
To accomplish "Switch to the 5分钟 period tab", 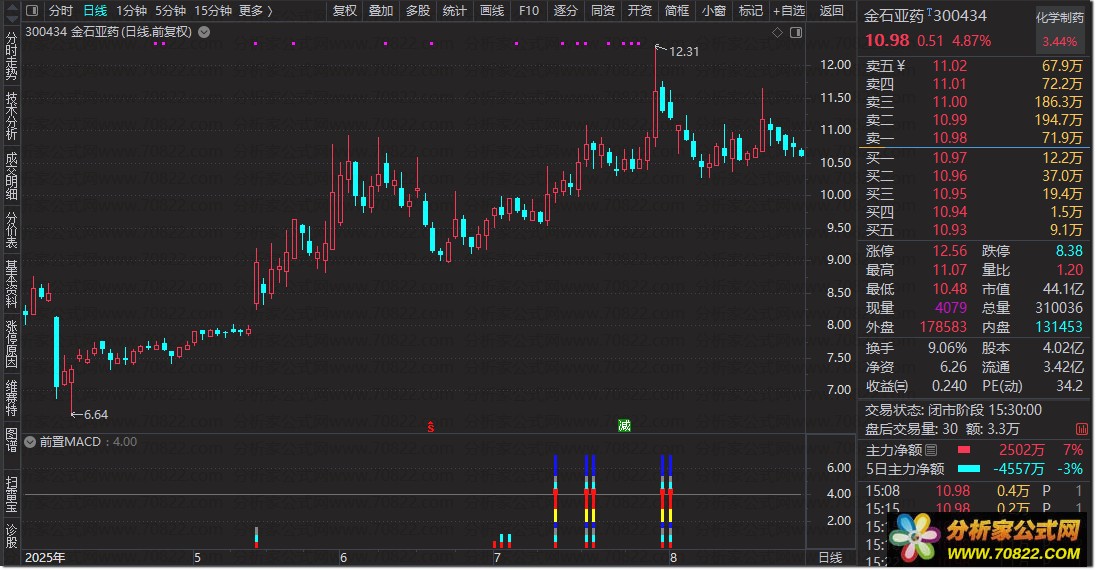I will [170, 11].
